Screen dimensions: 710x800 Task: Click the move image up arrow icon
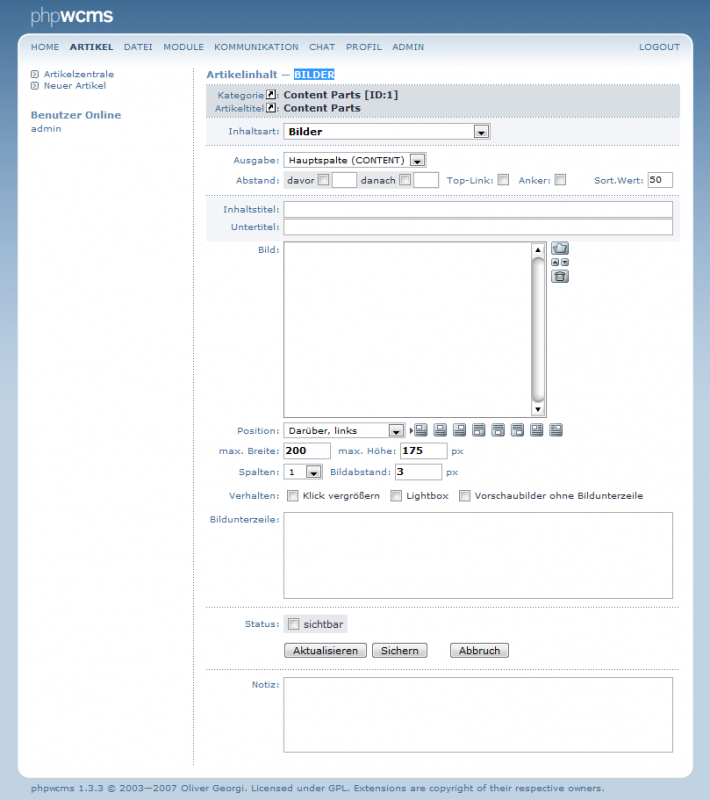pos(556,262)
